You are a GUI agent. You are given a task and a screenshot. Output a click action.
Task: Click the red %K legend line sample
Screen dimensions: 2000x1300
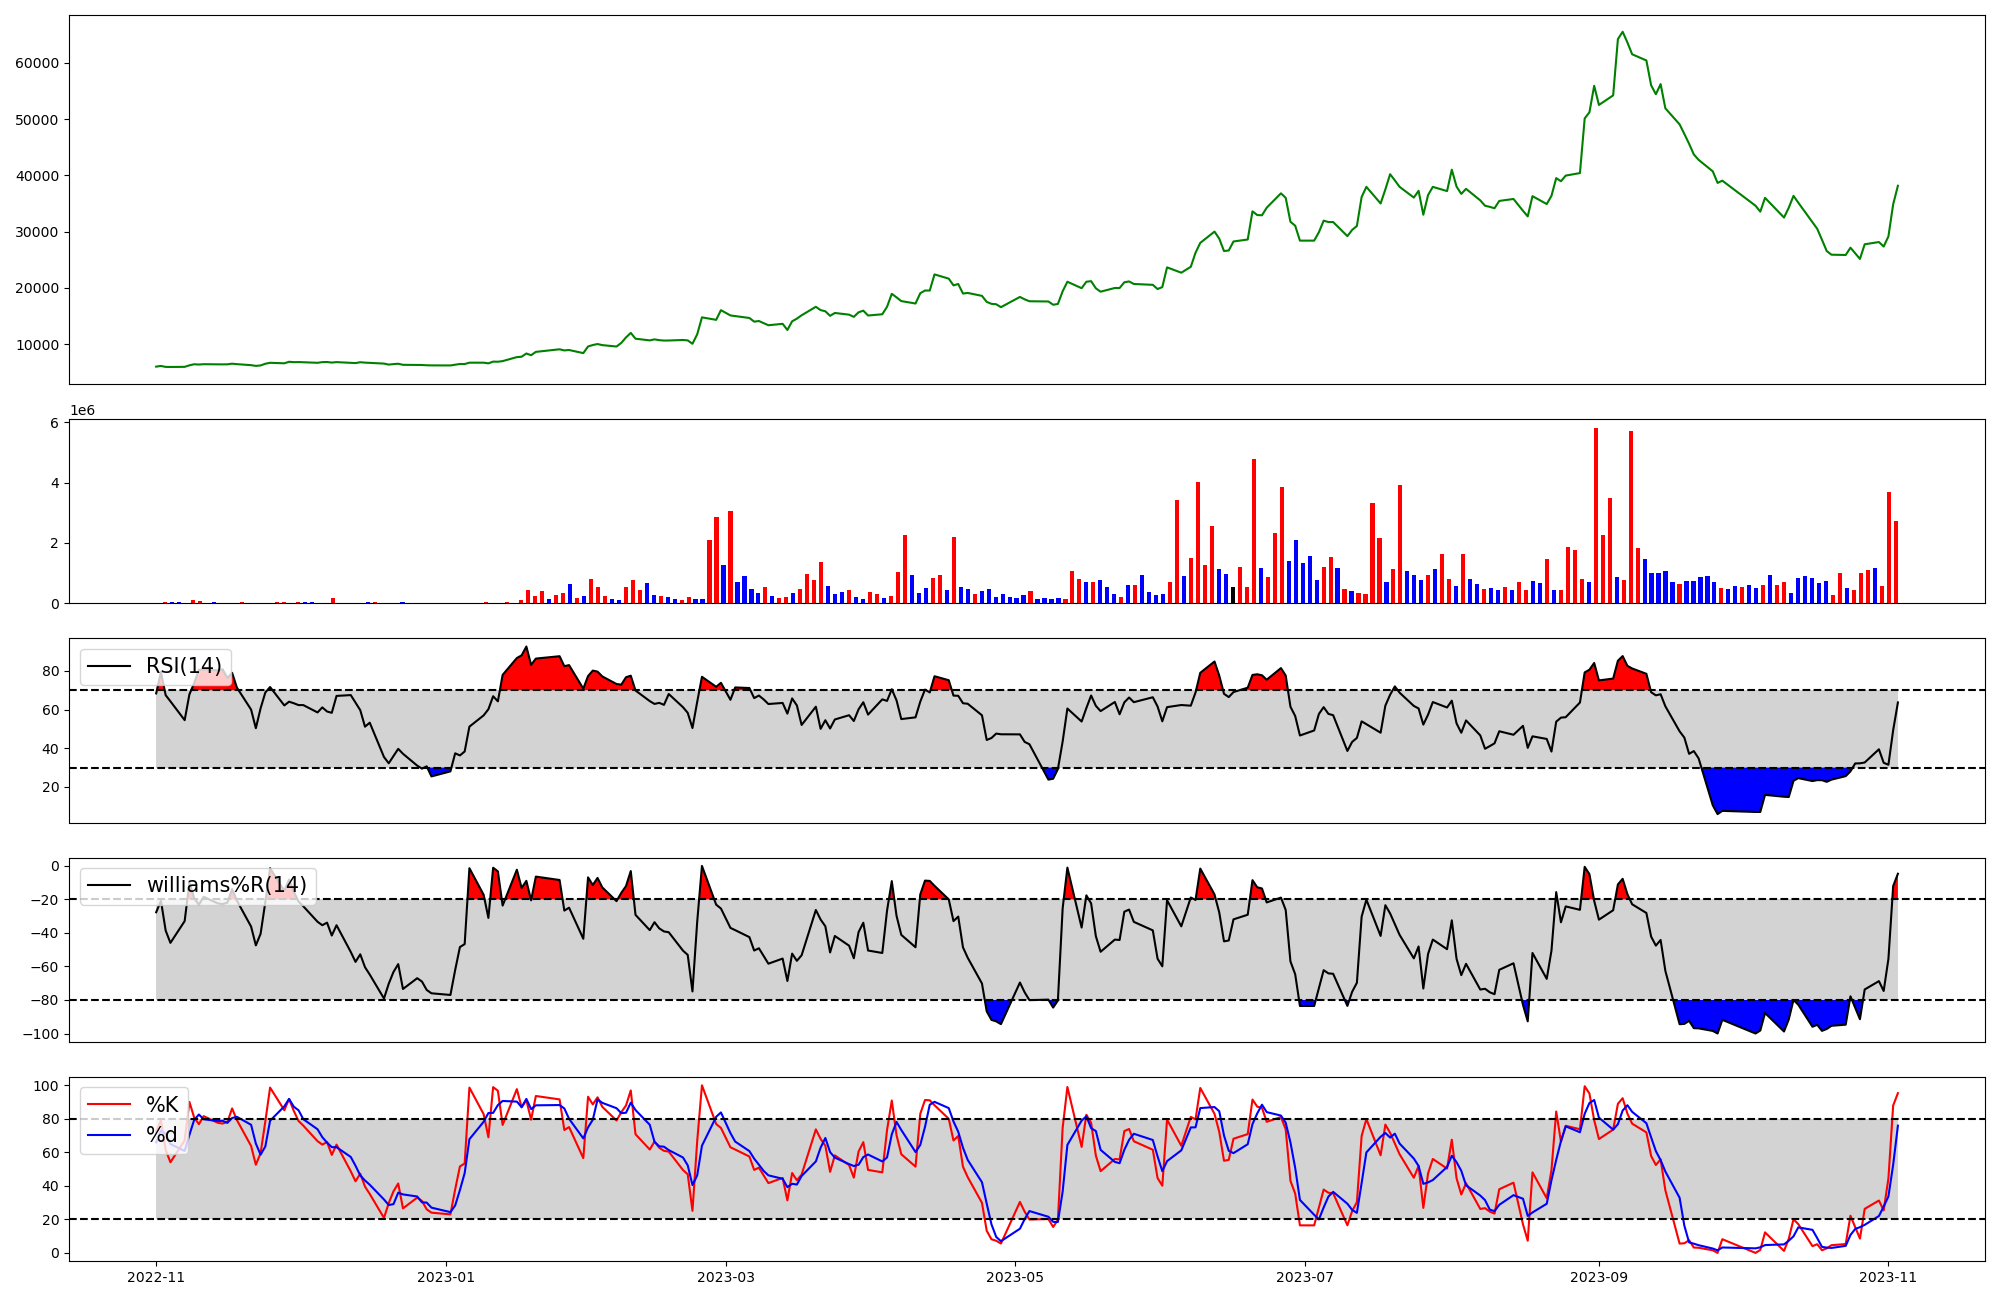click(109, 1105)
